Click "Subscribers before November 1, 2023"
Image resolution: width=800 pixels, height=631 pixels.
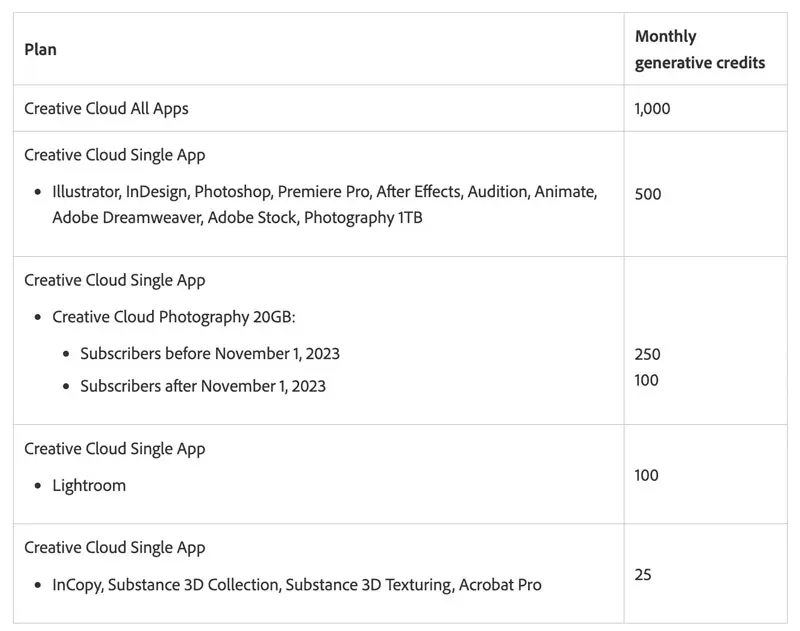pos(210,354)
